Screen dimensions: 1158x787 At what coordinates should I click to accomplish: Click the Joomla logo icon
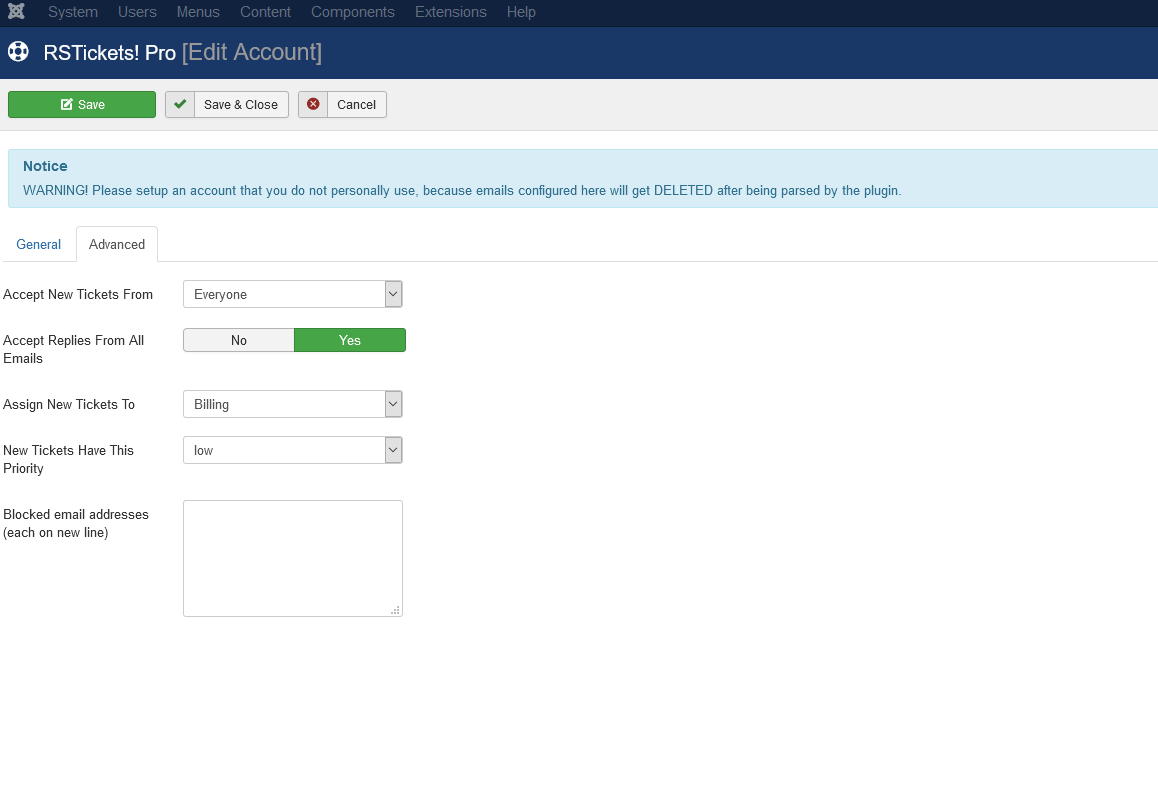tap(16, 11)
